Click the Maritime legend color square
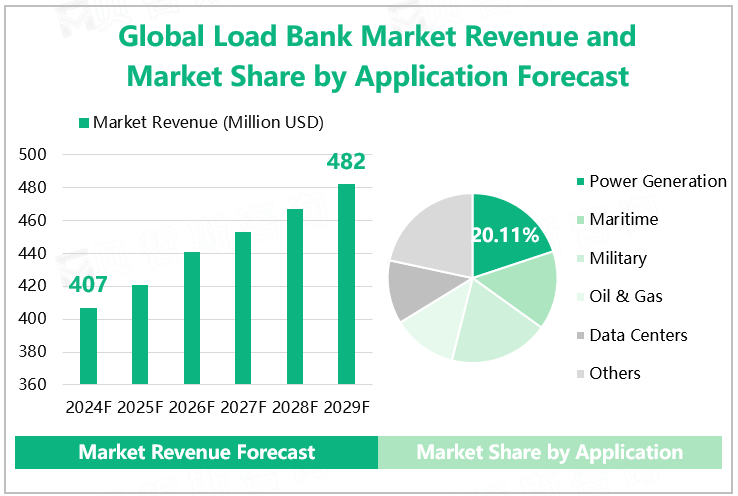This screenshot has width=738, height=496. 578,220
